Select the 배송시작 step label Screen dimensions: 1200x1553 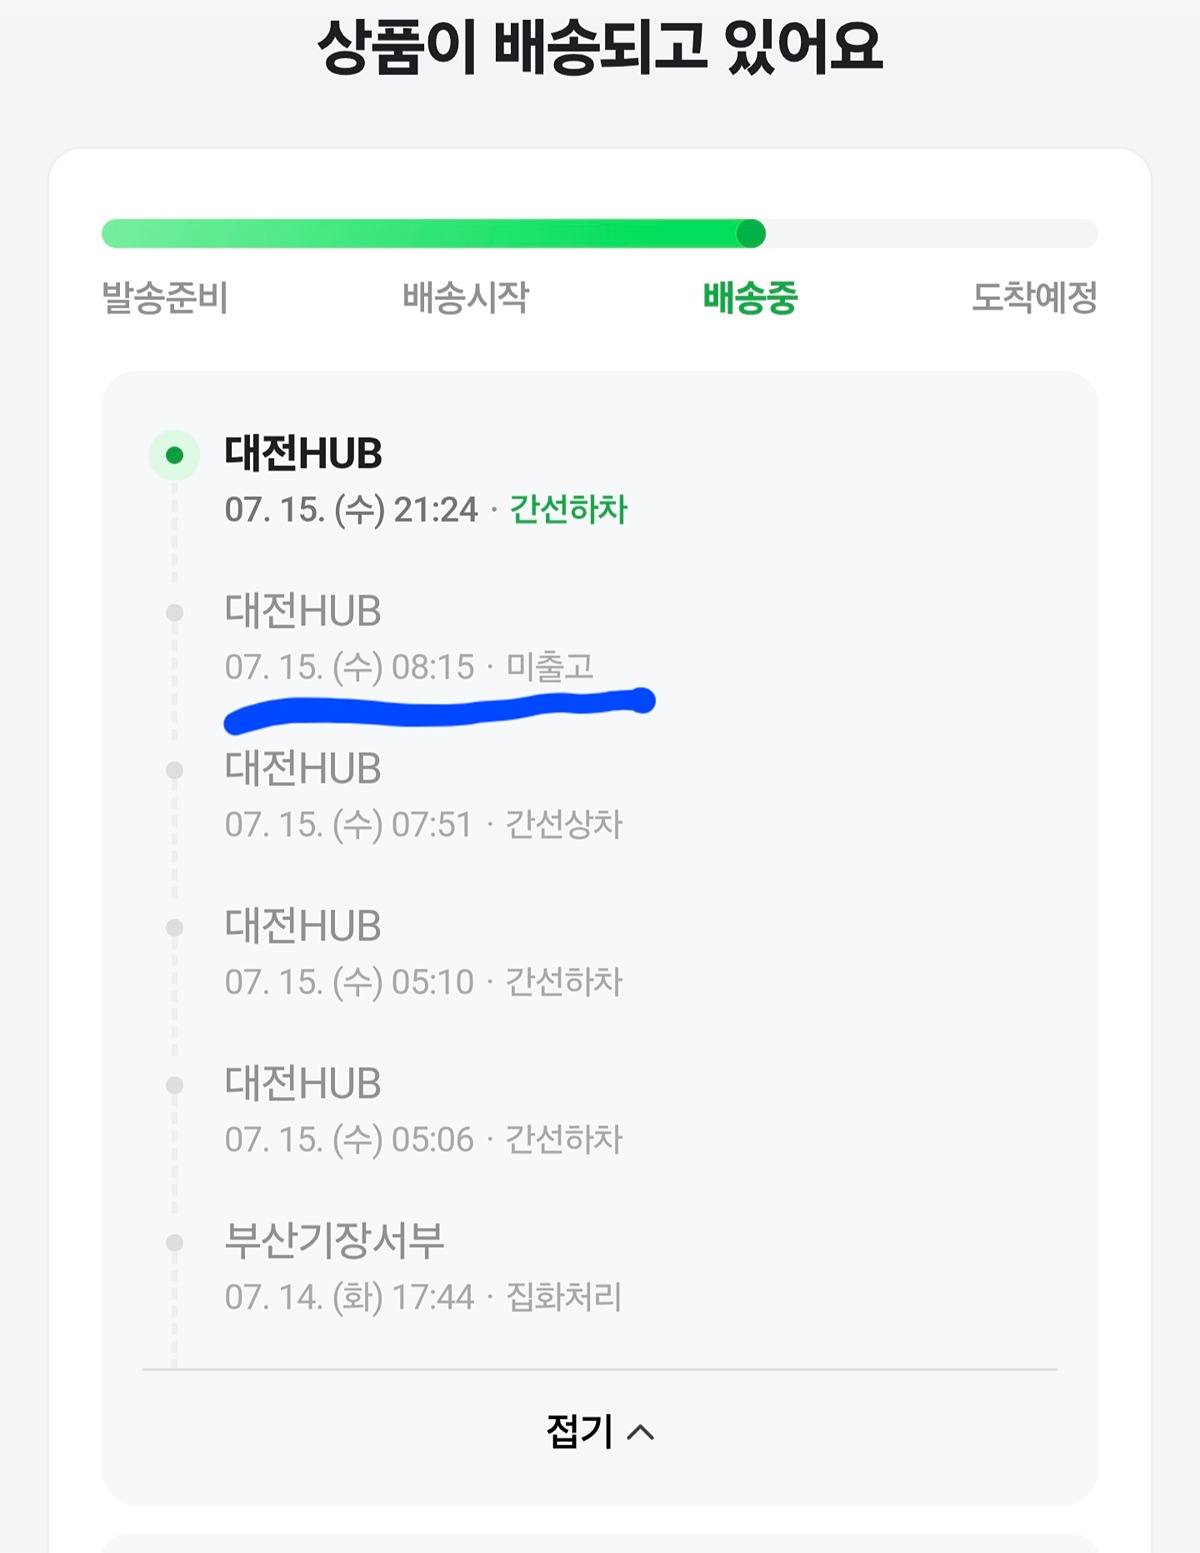465,297
